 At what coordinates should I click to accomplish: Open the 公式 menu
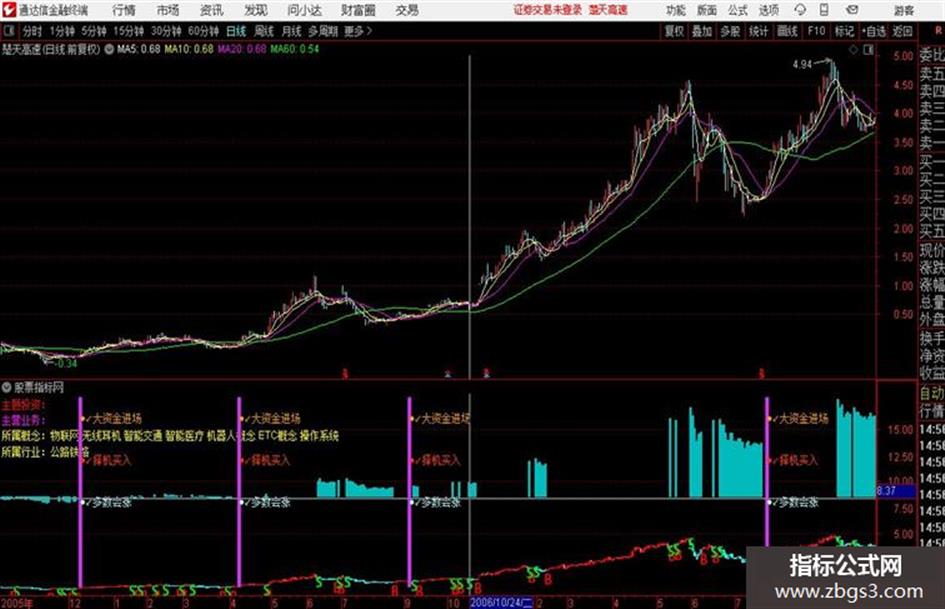point(738,10)
